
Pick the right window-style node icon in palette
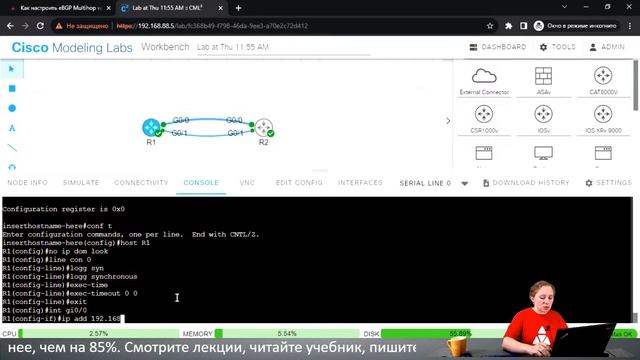pyautogui.click(x=603, y=153)
